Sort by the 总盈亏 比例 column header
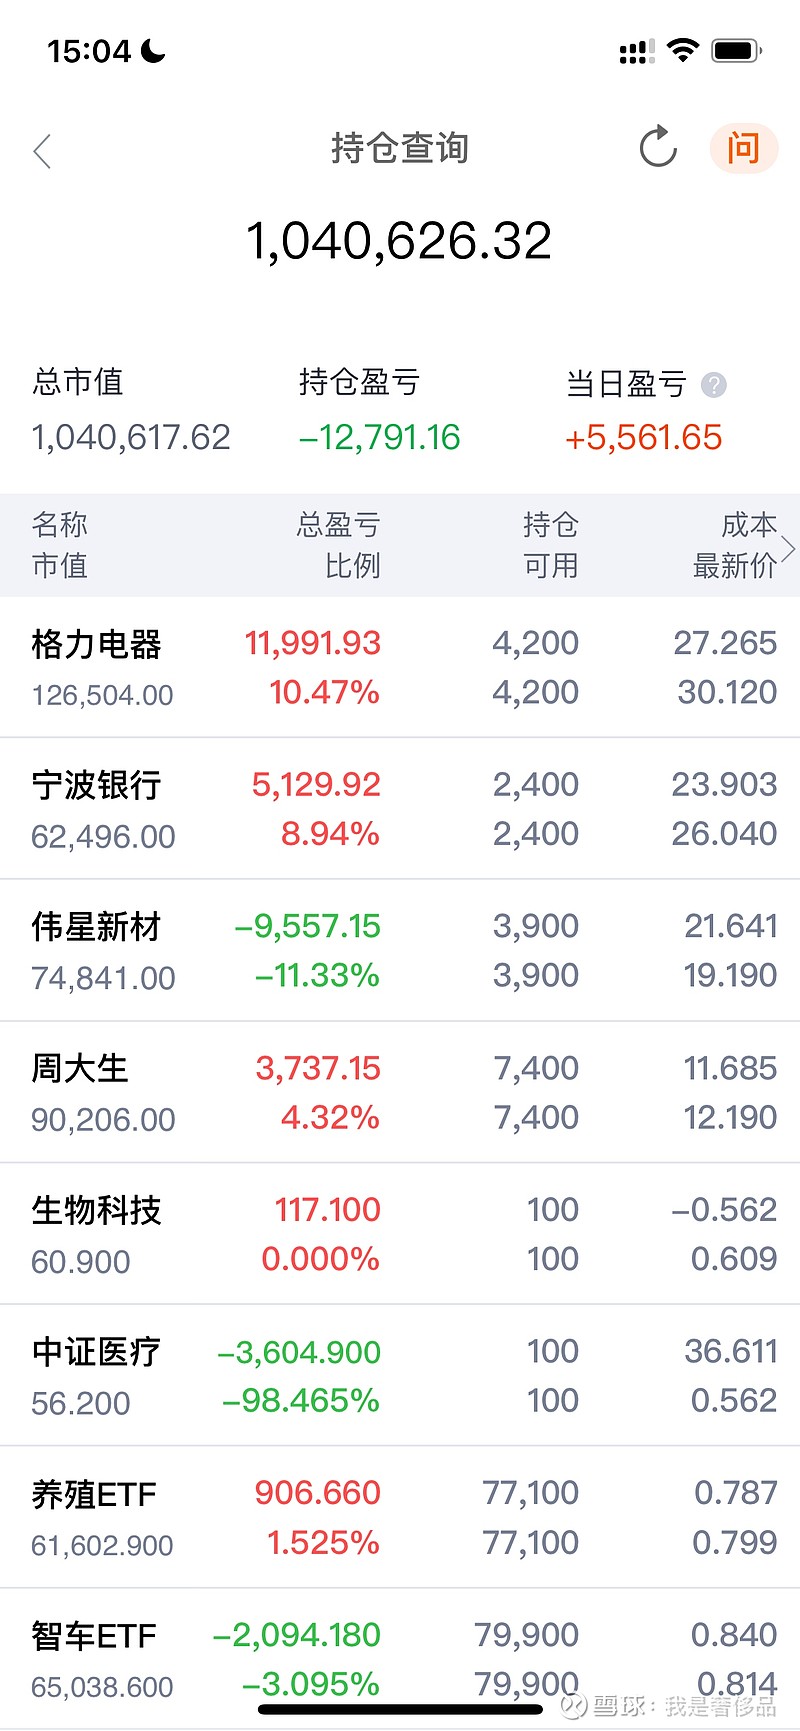Screen dimensions: 800x1731 pos(339,545)
